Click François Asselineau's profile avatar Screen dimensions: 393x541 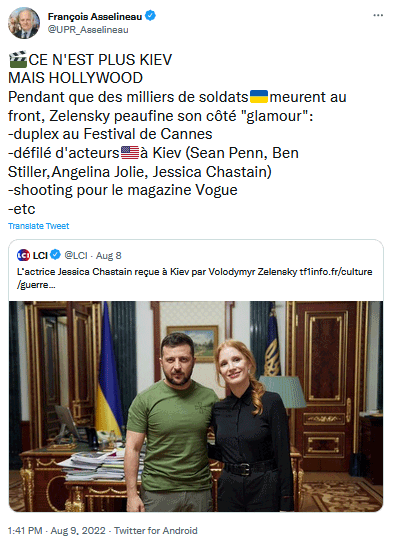pos(24,23)
